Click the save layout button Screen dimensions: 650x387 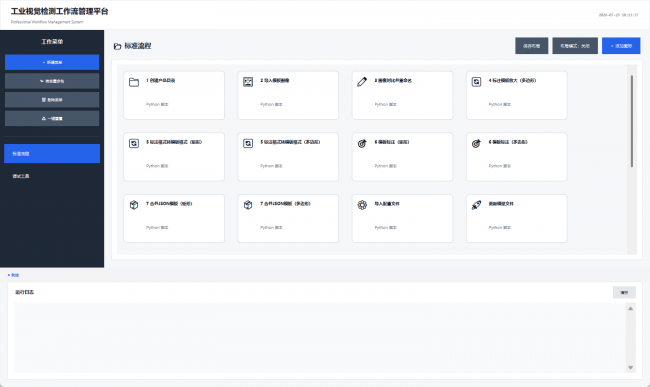(531, 46)
